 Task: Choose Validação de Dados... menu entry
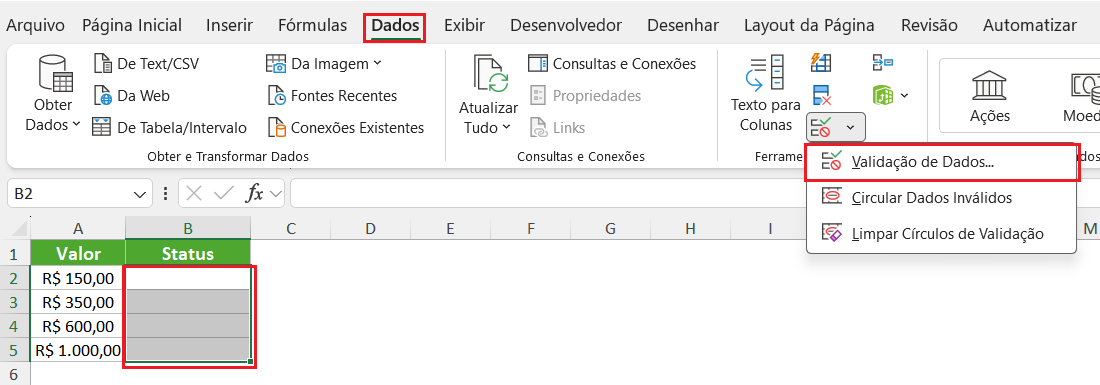941,162
